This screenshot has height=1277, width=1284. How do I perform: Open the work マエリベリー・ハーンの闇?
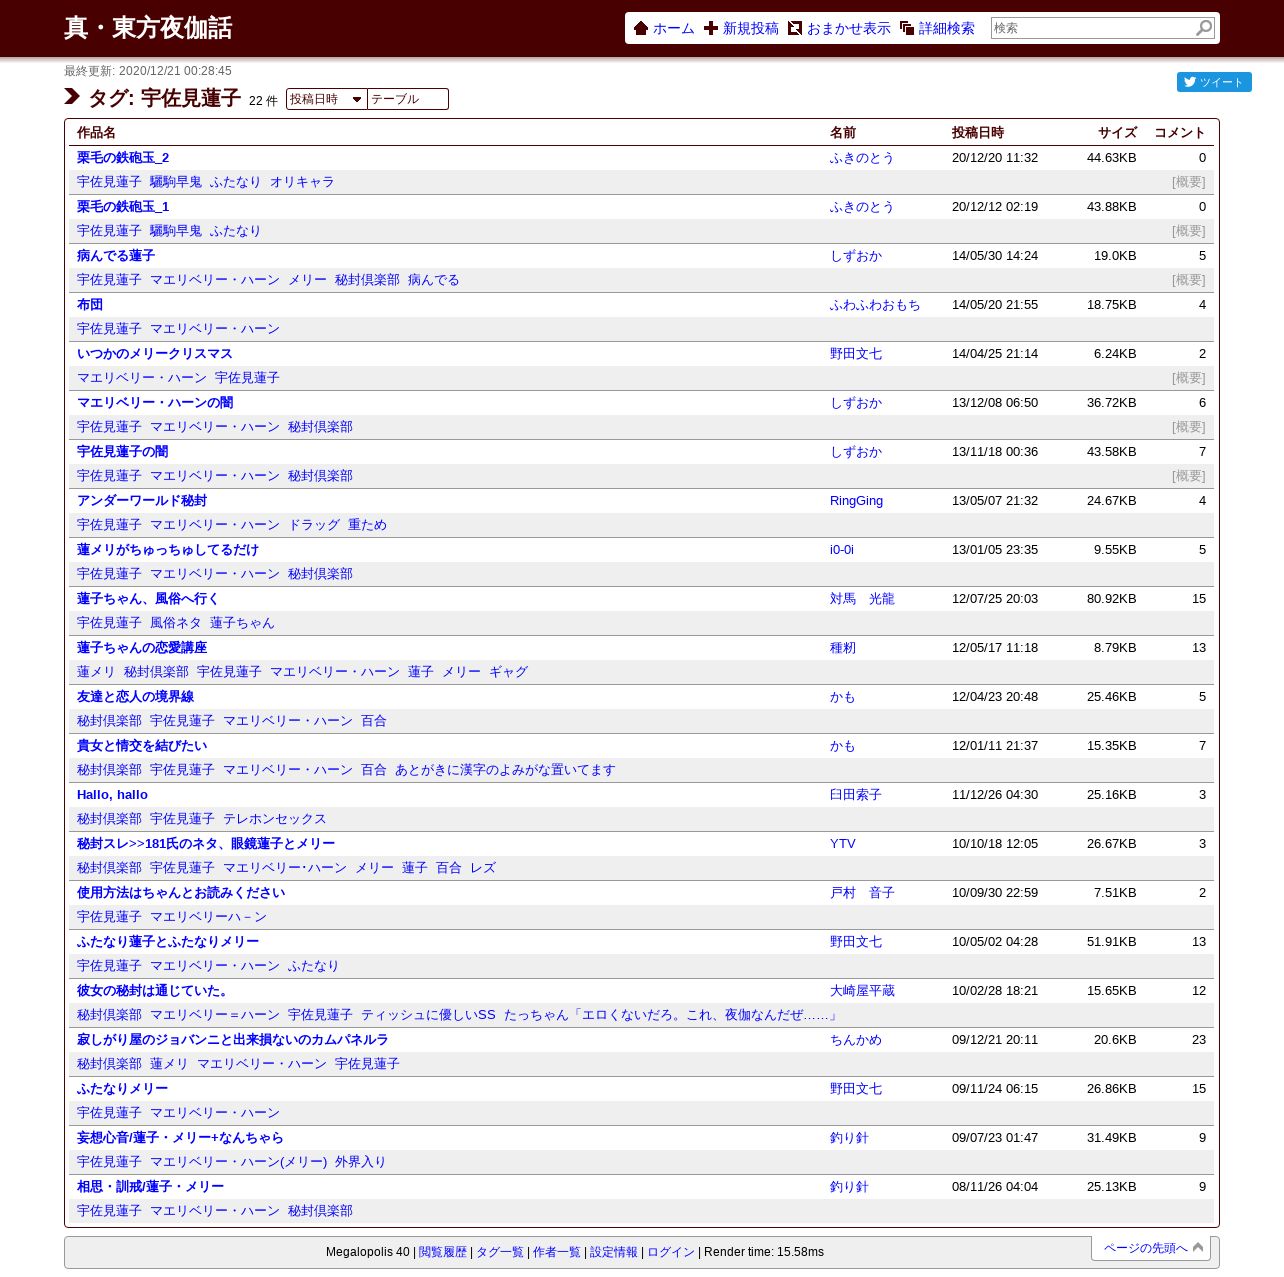pos(155,402)
